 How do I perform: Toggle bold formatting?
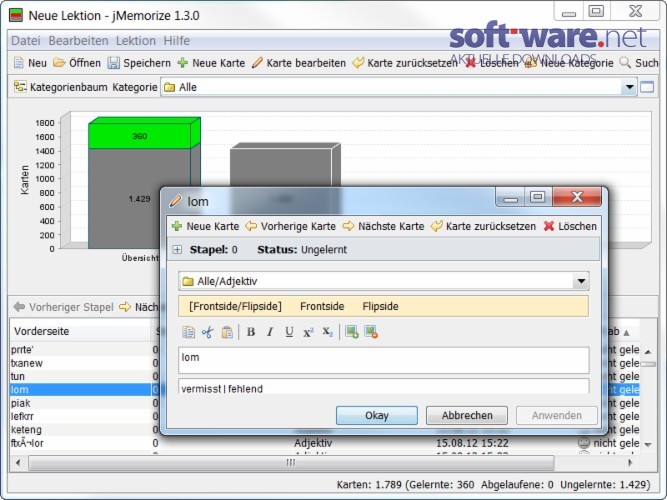(x=251, y=332)
